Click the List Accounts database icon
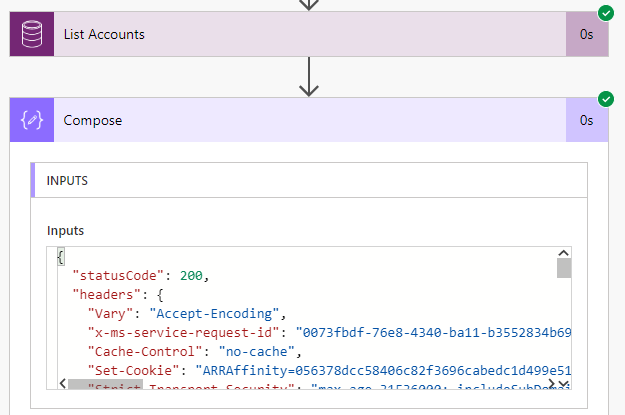 [x=32, y=34]
